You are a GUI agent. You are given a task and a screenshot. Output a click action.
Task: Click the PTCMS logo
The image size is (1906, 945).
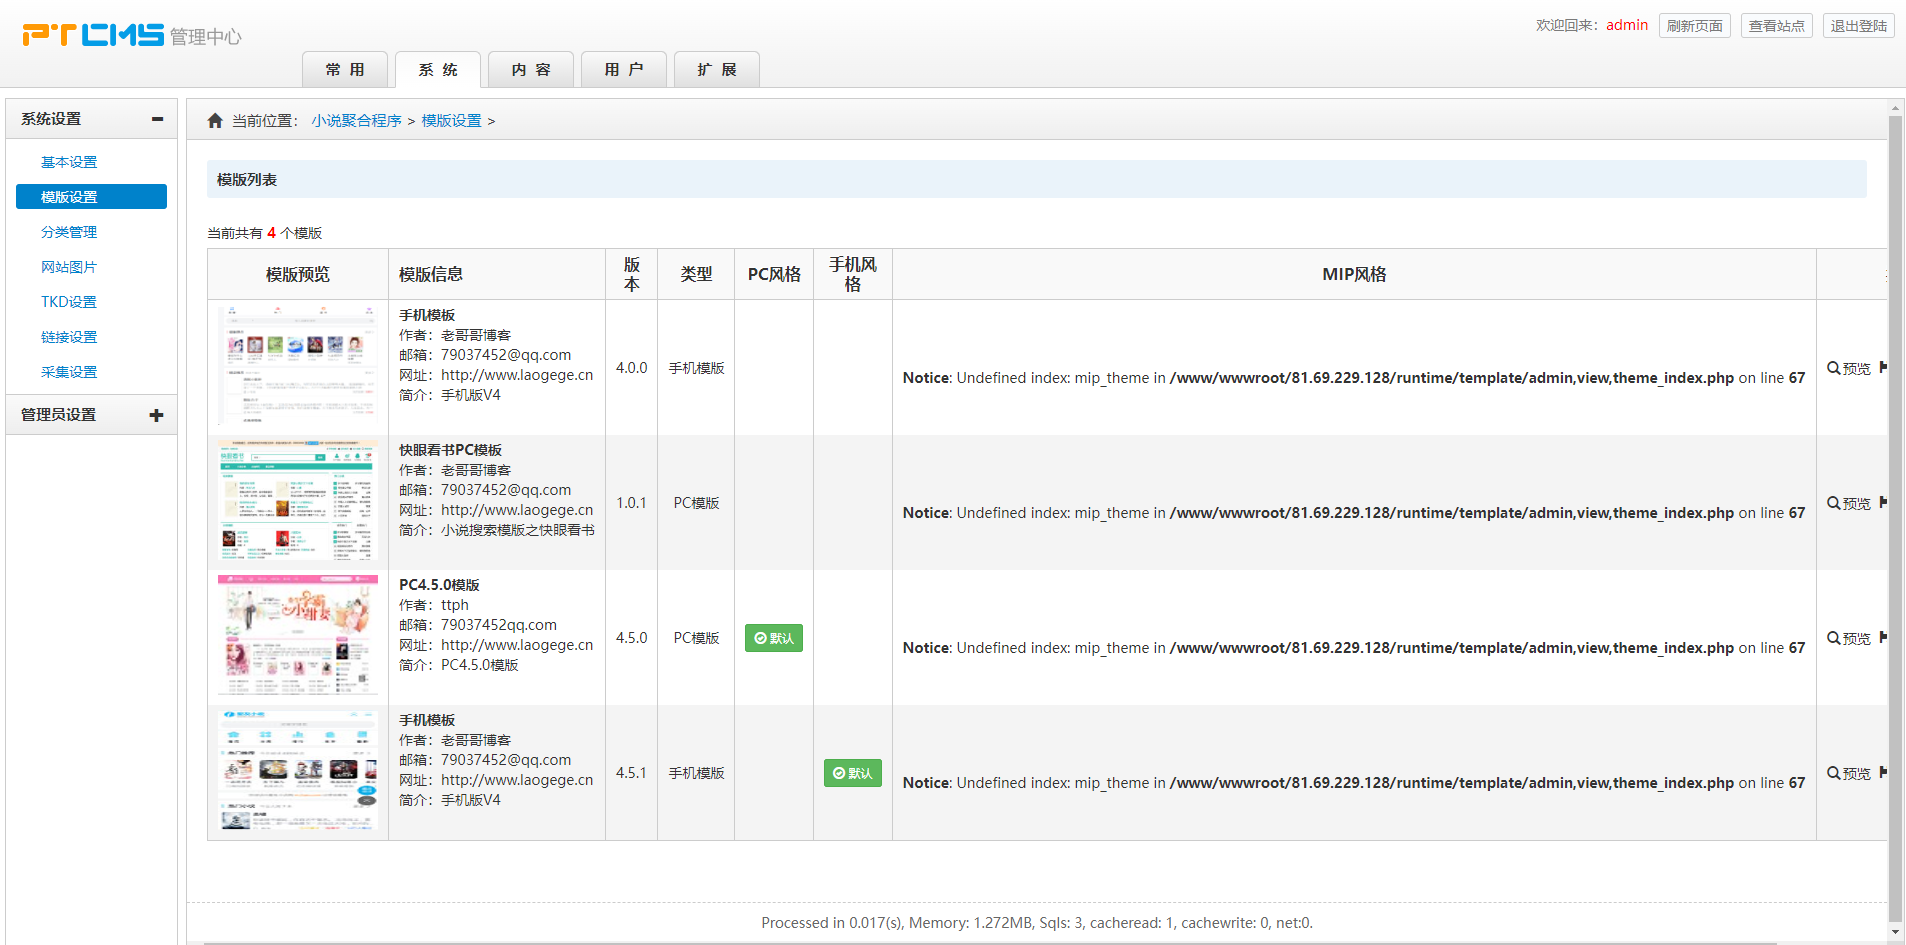(x=93, y=35)
